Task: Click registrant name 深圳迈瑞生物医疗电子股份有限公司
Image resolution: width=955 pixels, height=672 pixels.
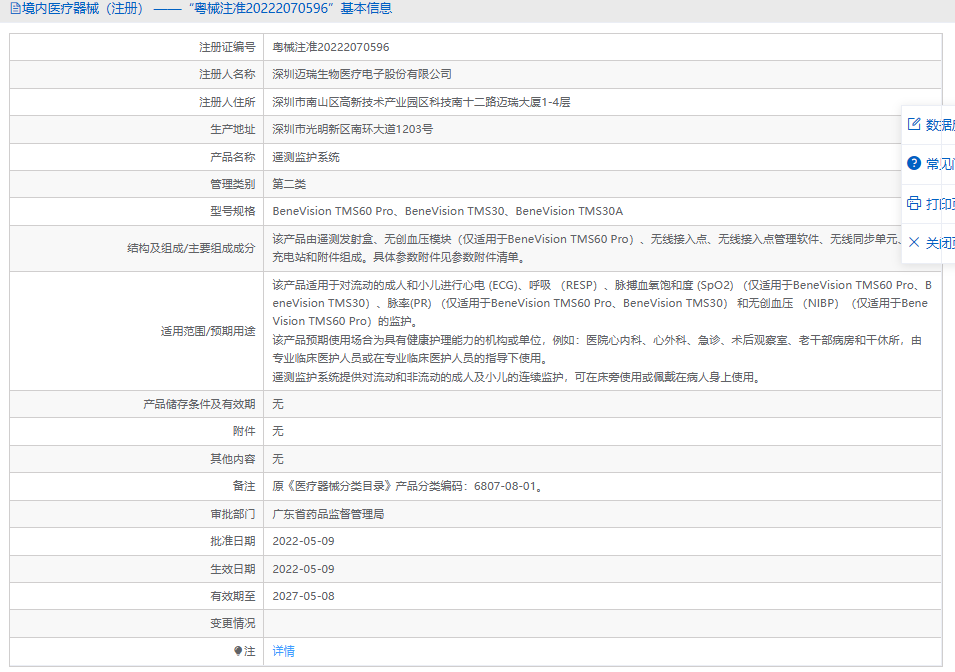Action: pyautogui.click(x=362, y=74)
